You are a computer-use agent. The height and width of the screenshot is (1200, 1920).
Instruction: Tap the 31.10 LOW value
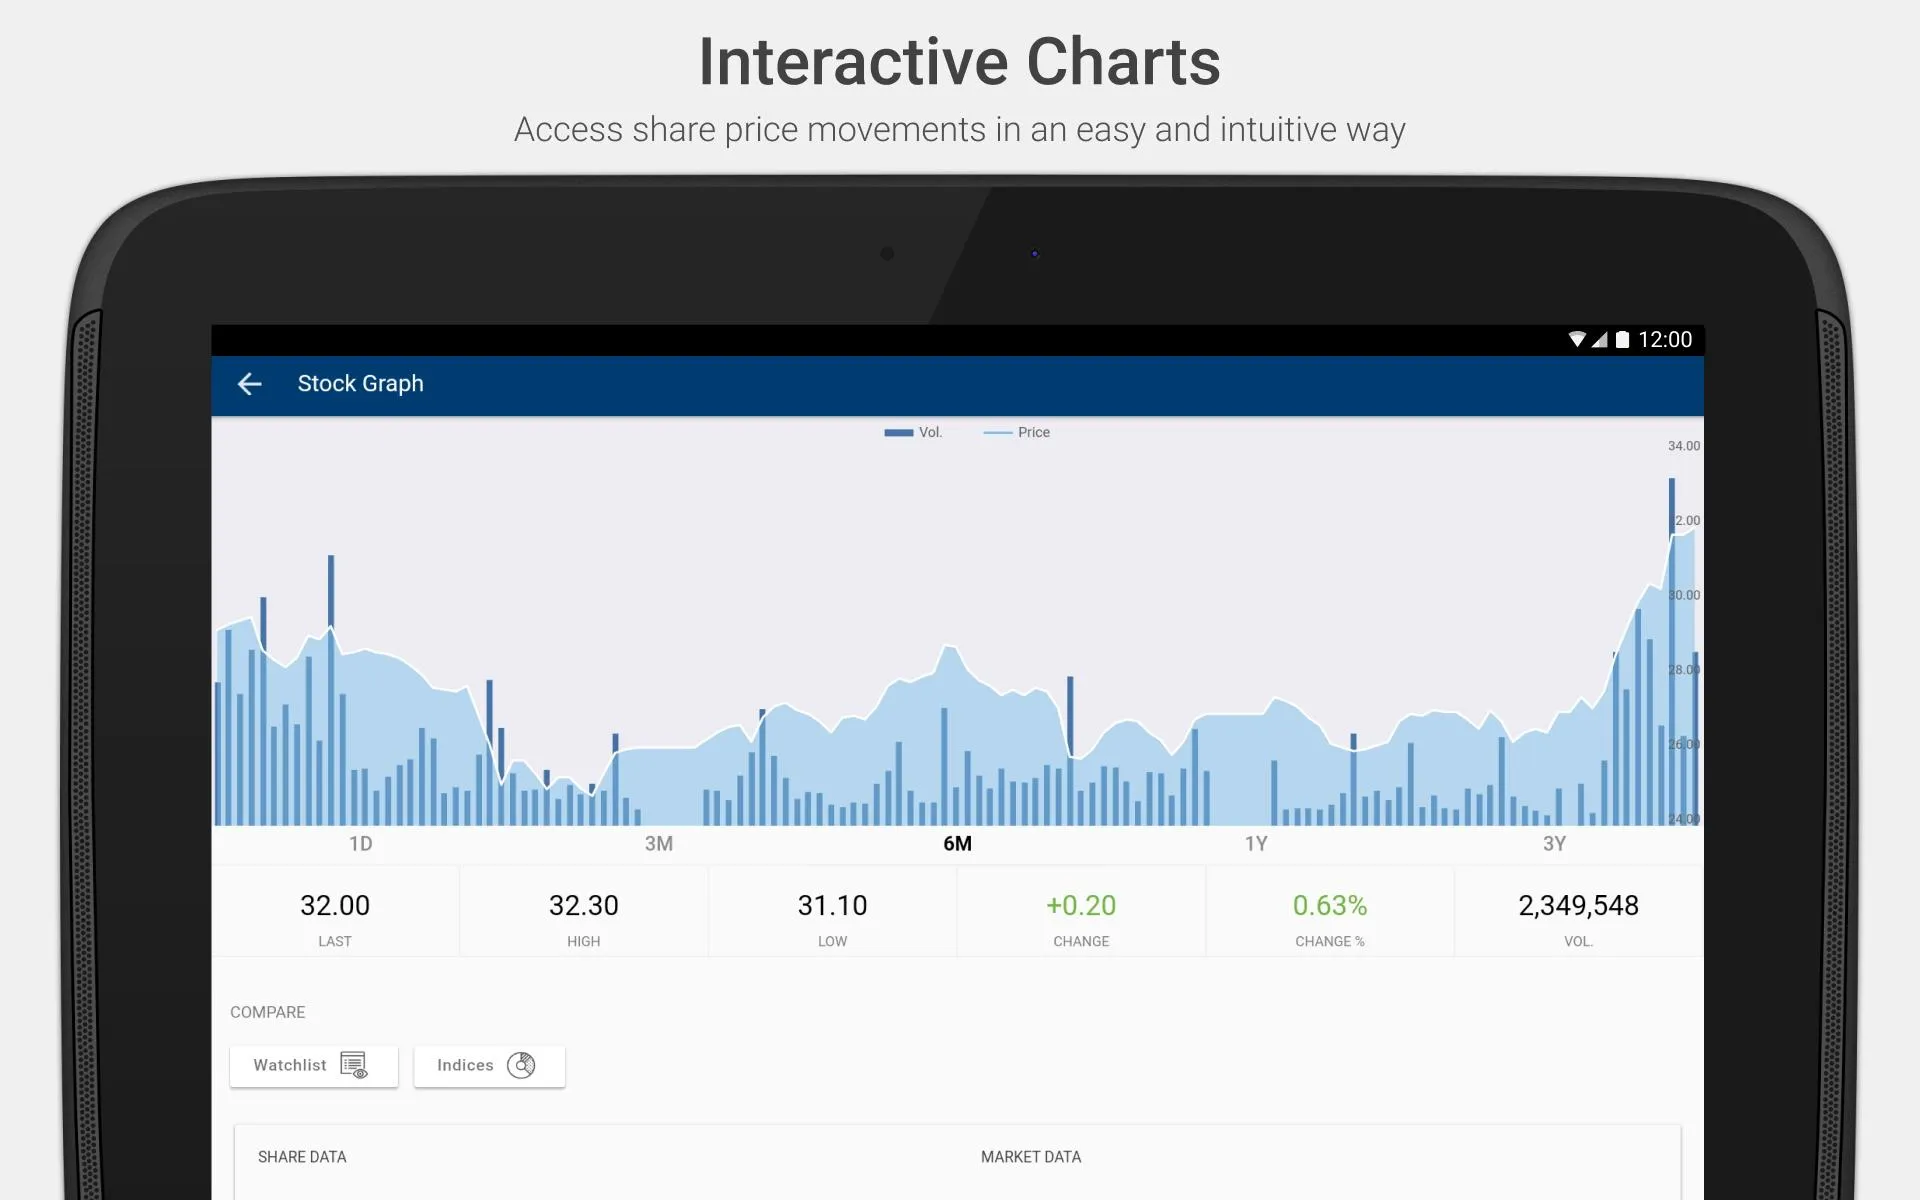pyautogui.click(x=832, y=906)
